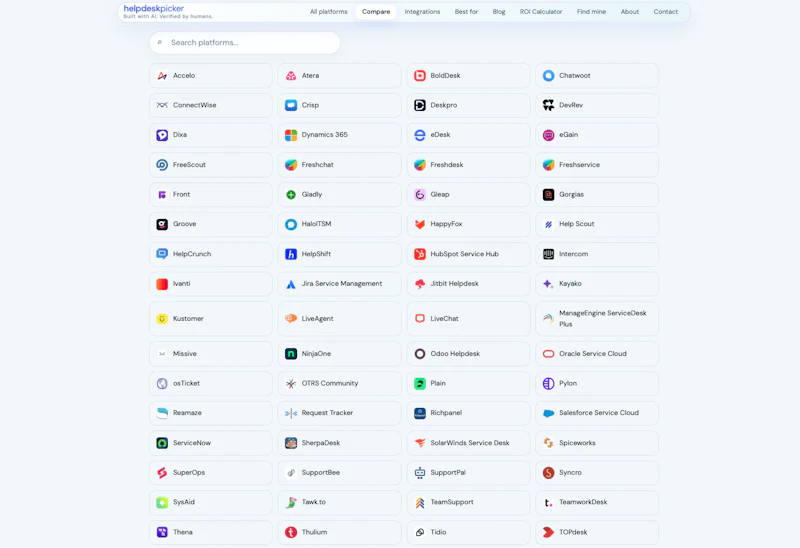This screenshot has height=548, width=800.
Task: Click the FreeScout logo icon
Action: (162, 165)
